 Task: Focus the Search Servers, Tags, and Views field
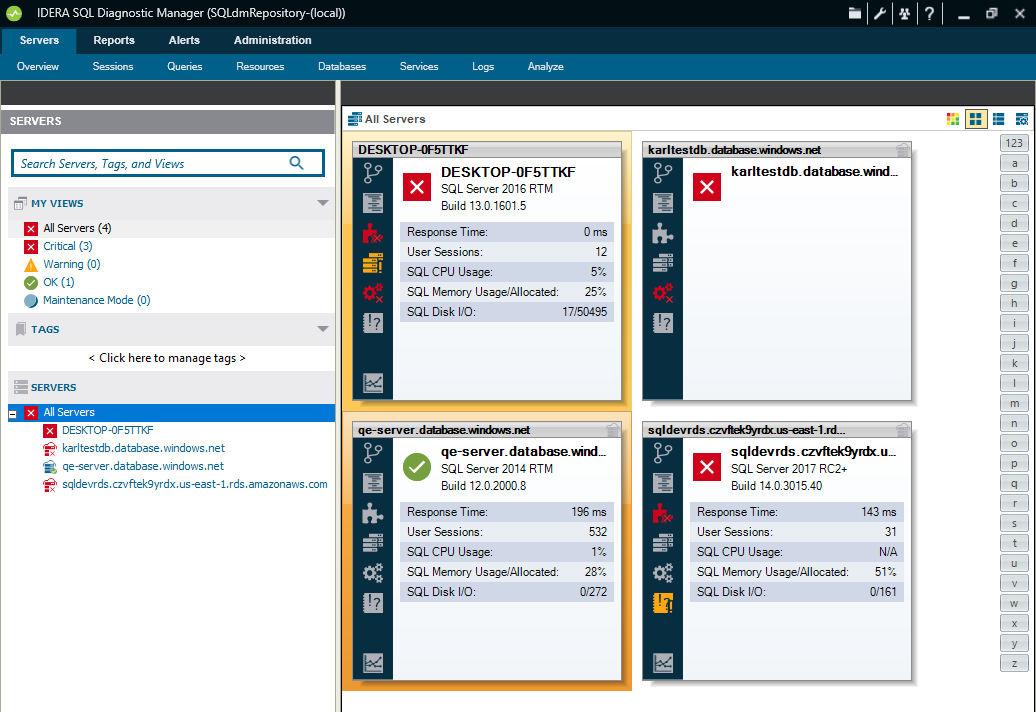[168, 163]
